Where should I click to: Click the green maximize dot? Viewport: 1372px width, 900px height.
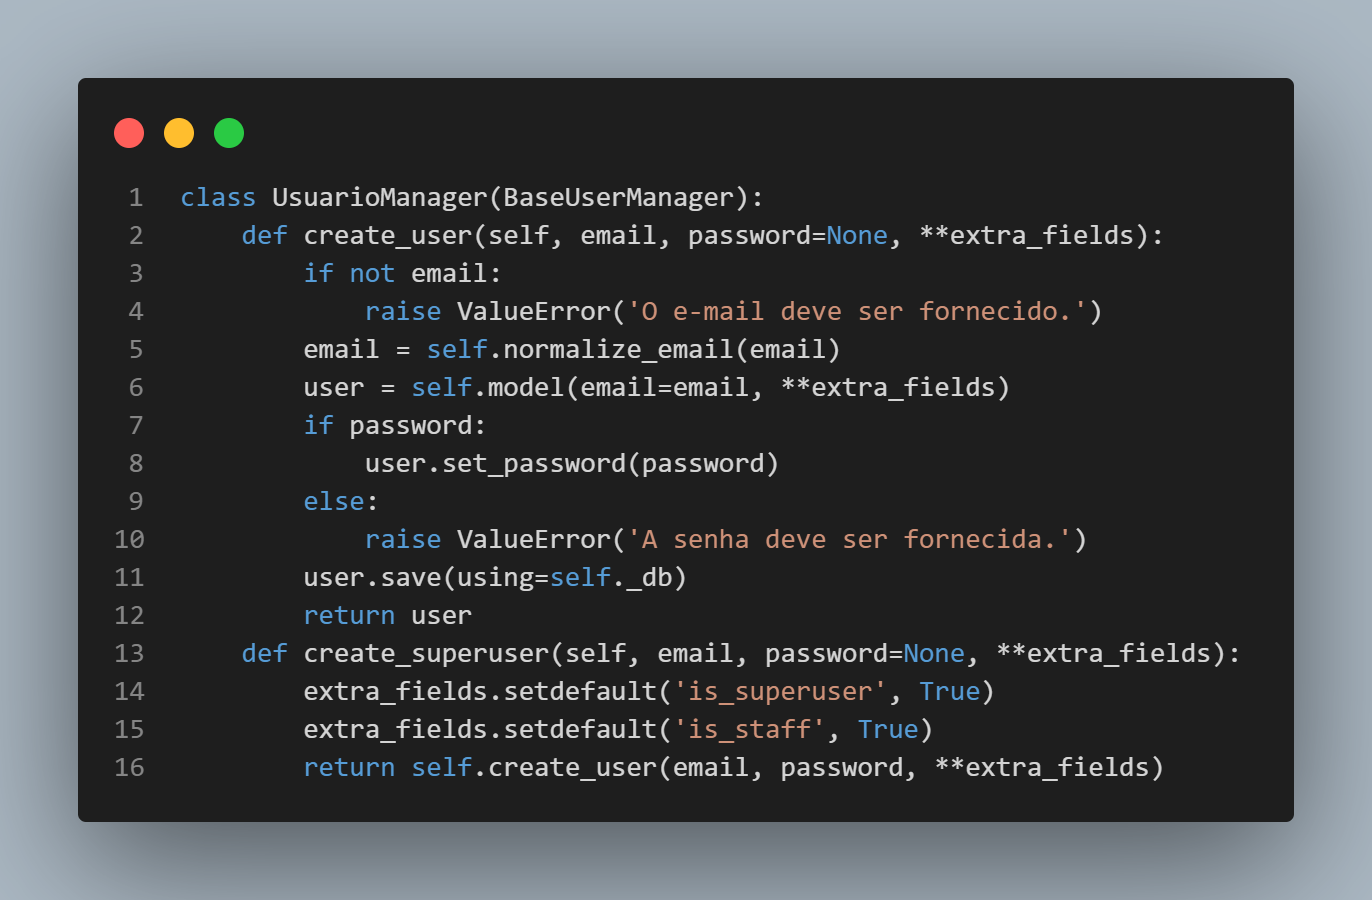coord(229,133)
